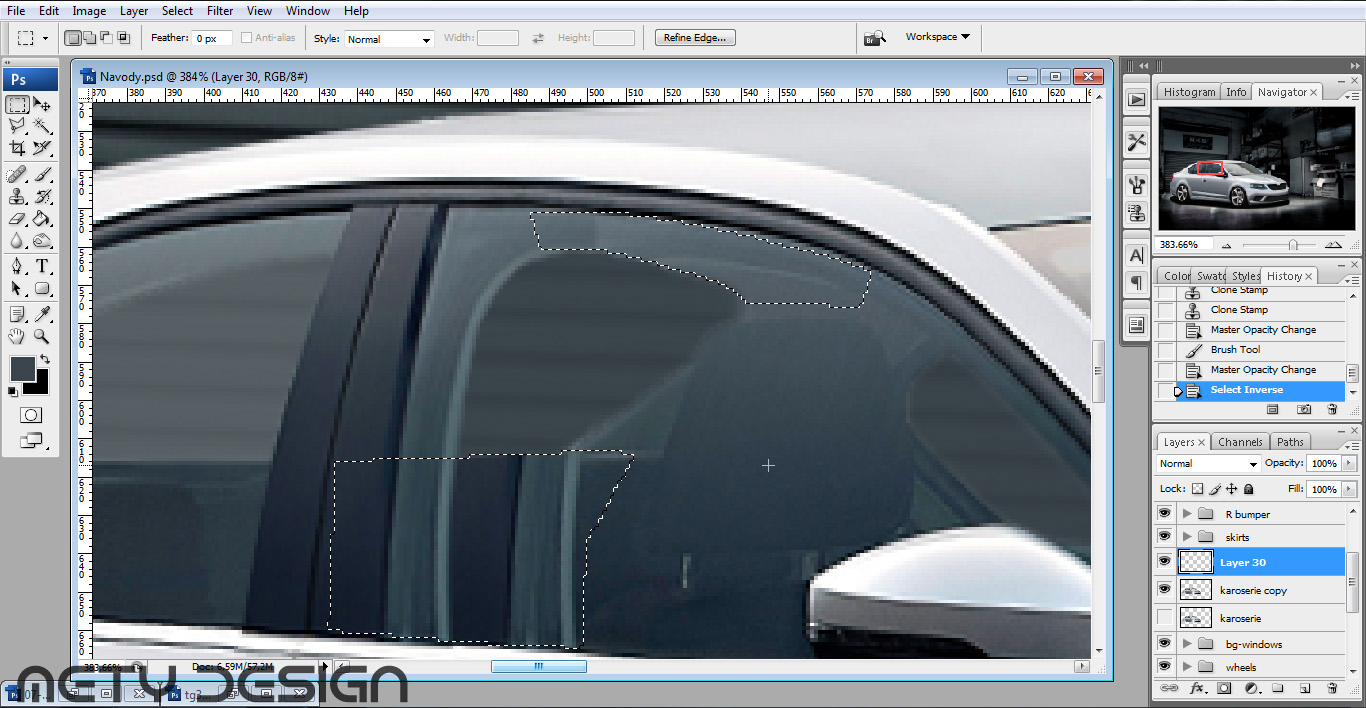Image resolution: width=1366 pixels, height=708 pixels.
Task: Expand the skirts group
Action: coord(1187,537)
